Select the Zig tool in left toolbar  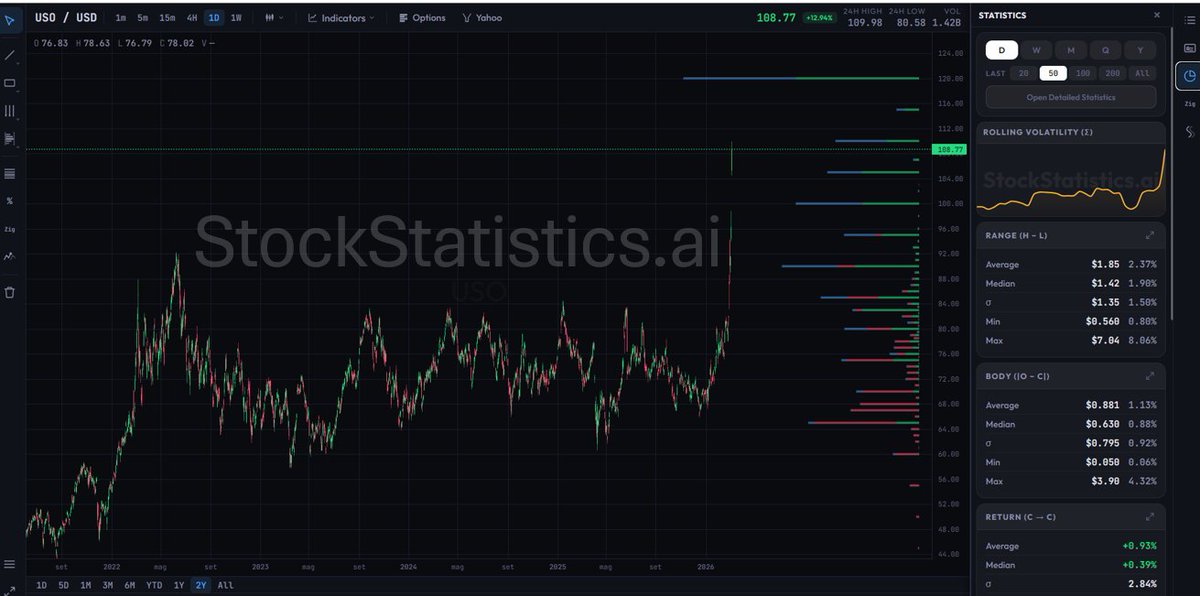10,229
